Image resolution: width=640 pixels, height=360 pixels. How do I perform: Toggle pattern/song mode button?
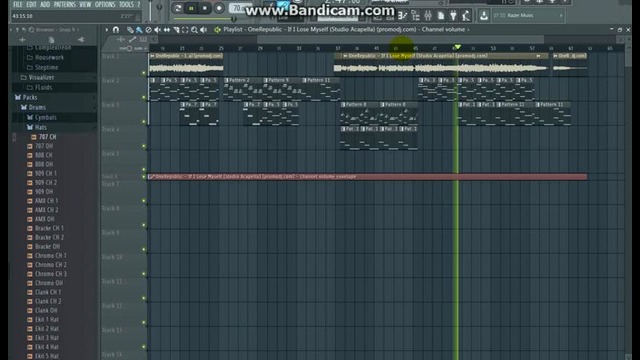[x=178, y=8]
